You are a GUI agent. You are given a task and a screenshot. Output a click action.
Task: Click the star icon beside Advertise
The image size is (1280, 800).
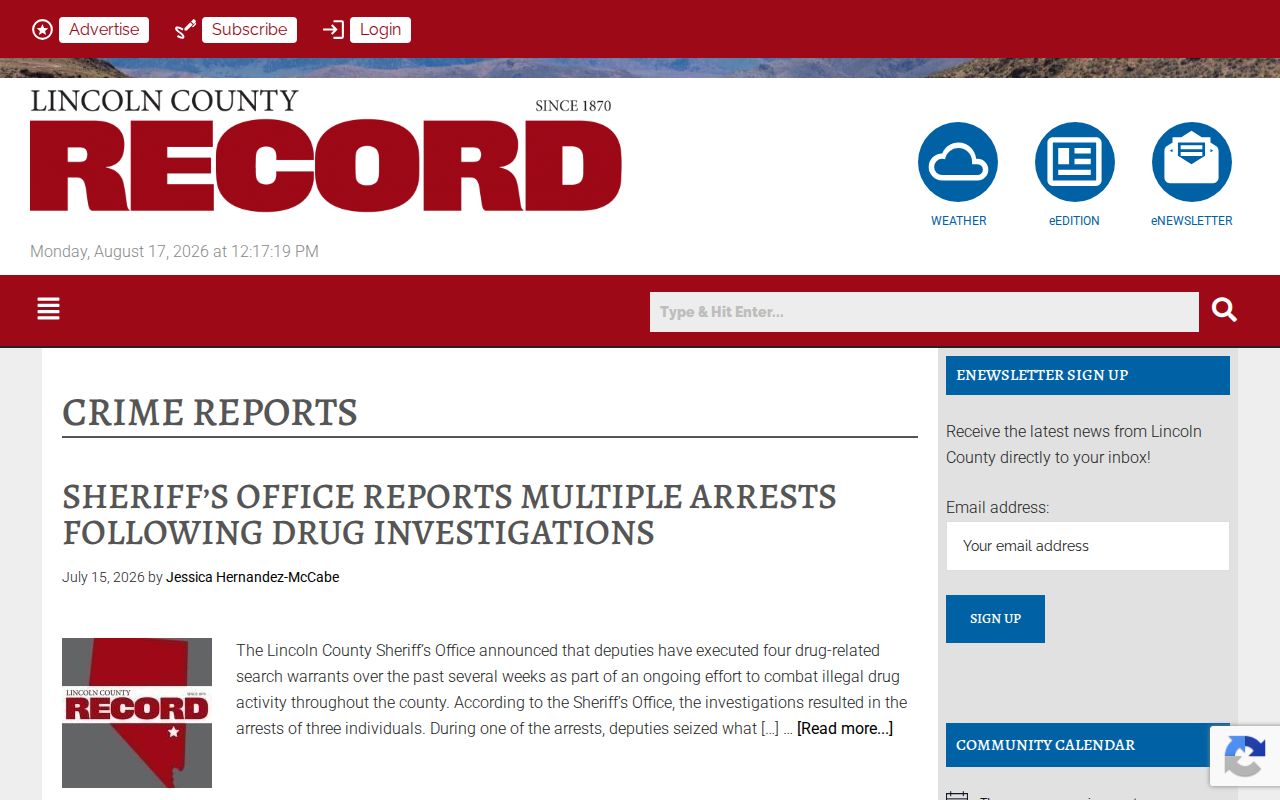pyautogui.click(x=42, y=30)
